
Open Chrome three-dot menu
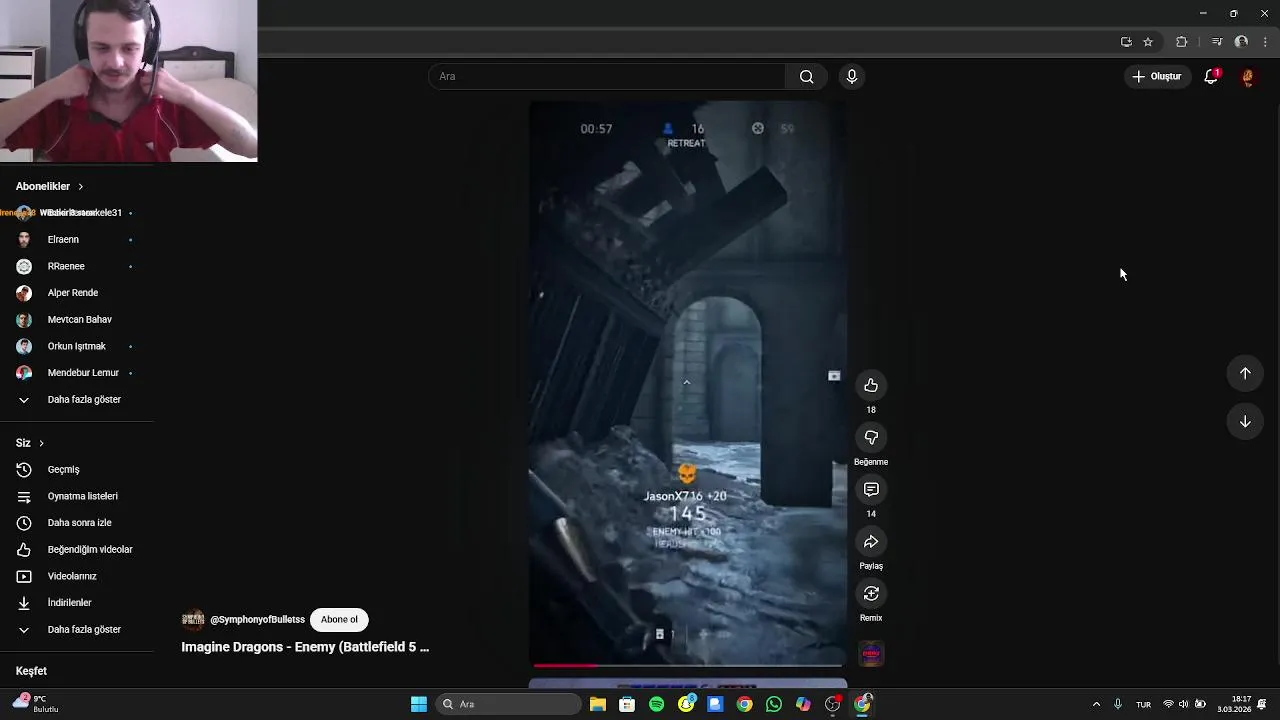click(1265, 42)
